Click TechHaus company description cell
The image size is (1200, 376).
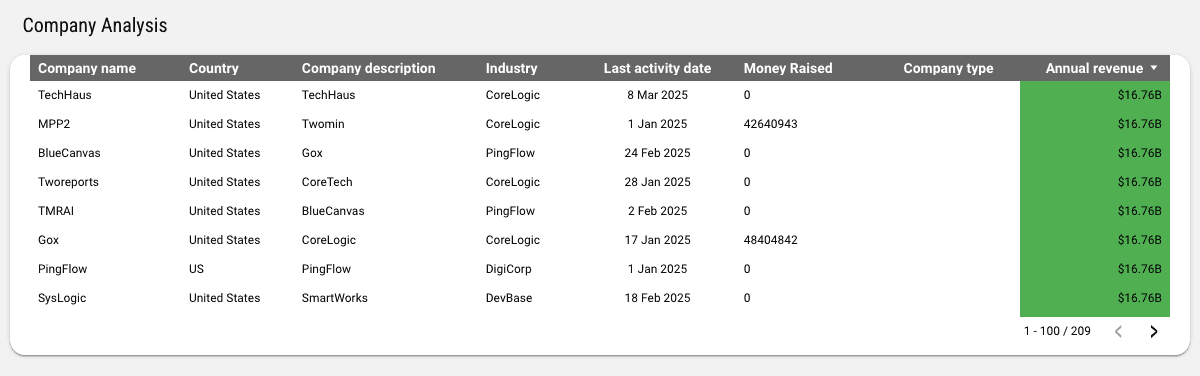click(328, 95)
